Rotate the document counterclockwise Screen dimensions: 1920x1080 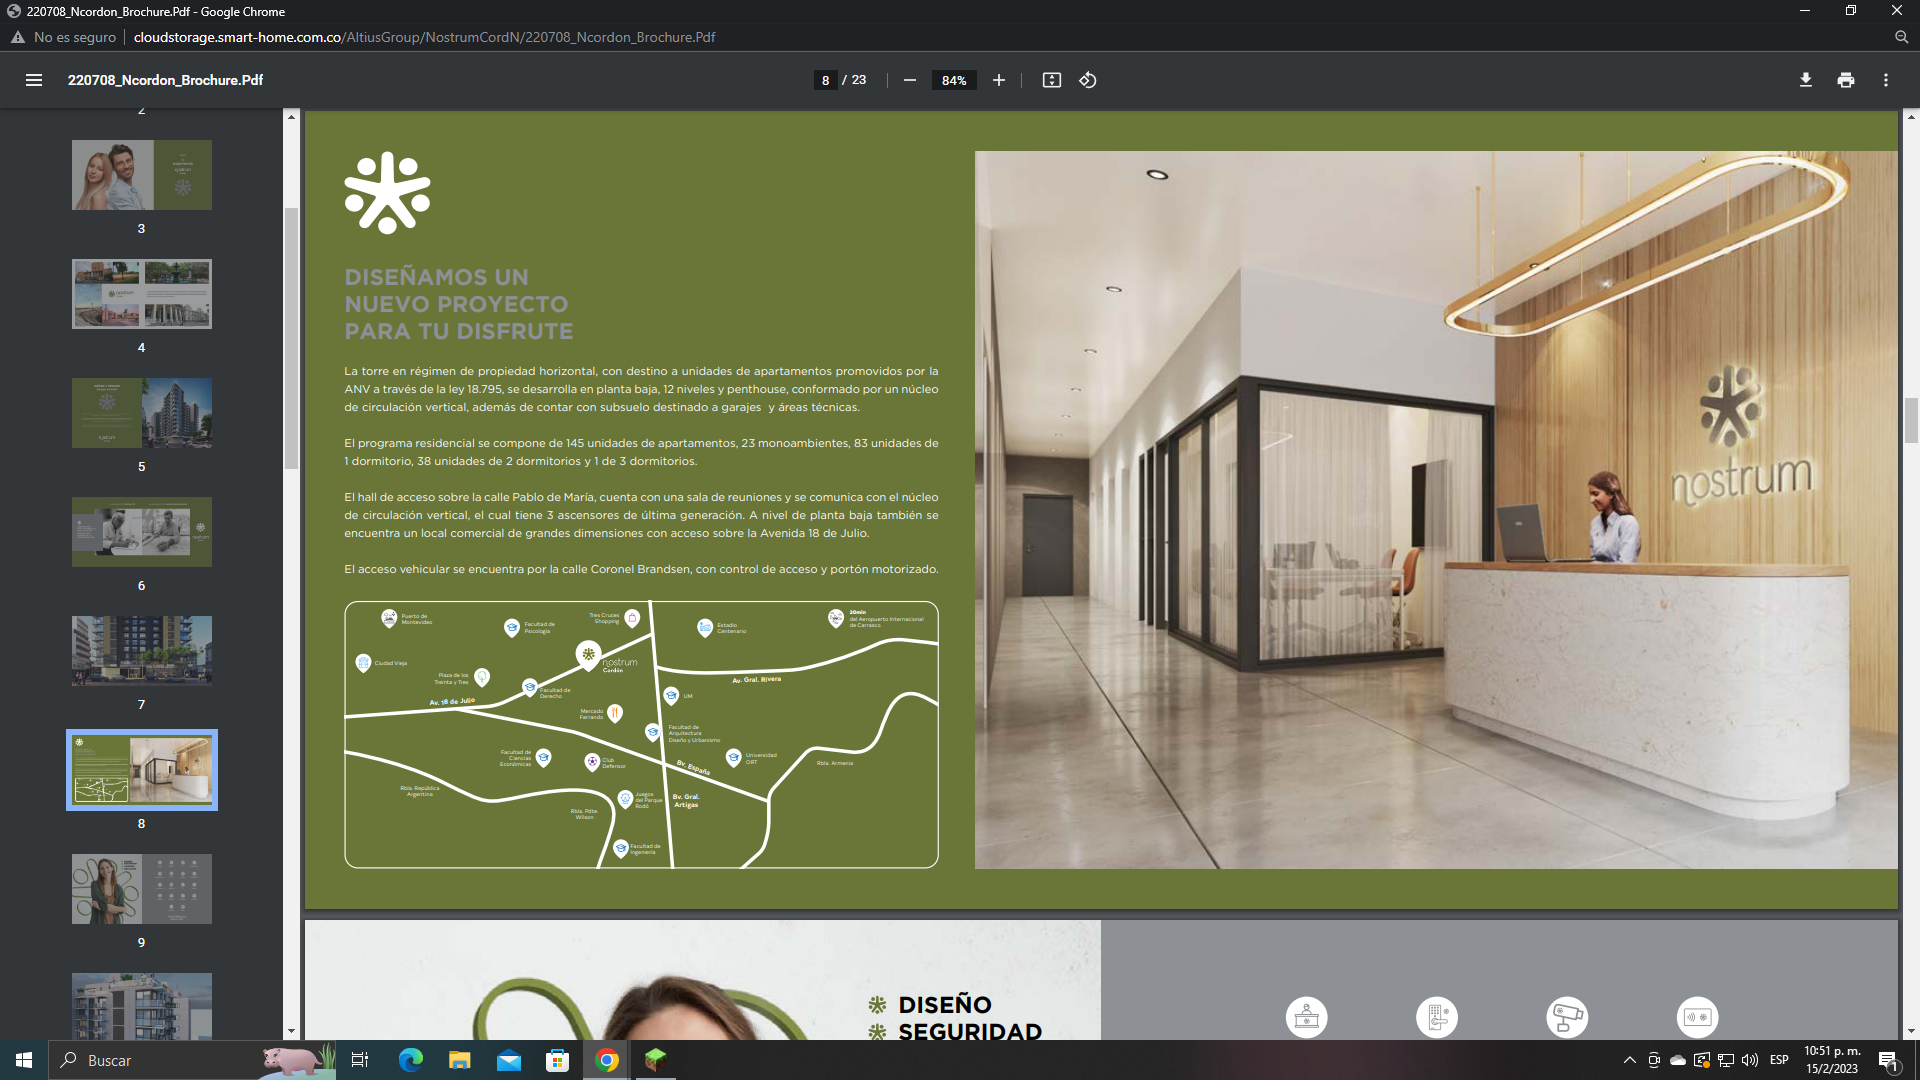(1088, 80)
